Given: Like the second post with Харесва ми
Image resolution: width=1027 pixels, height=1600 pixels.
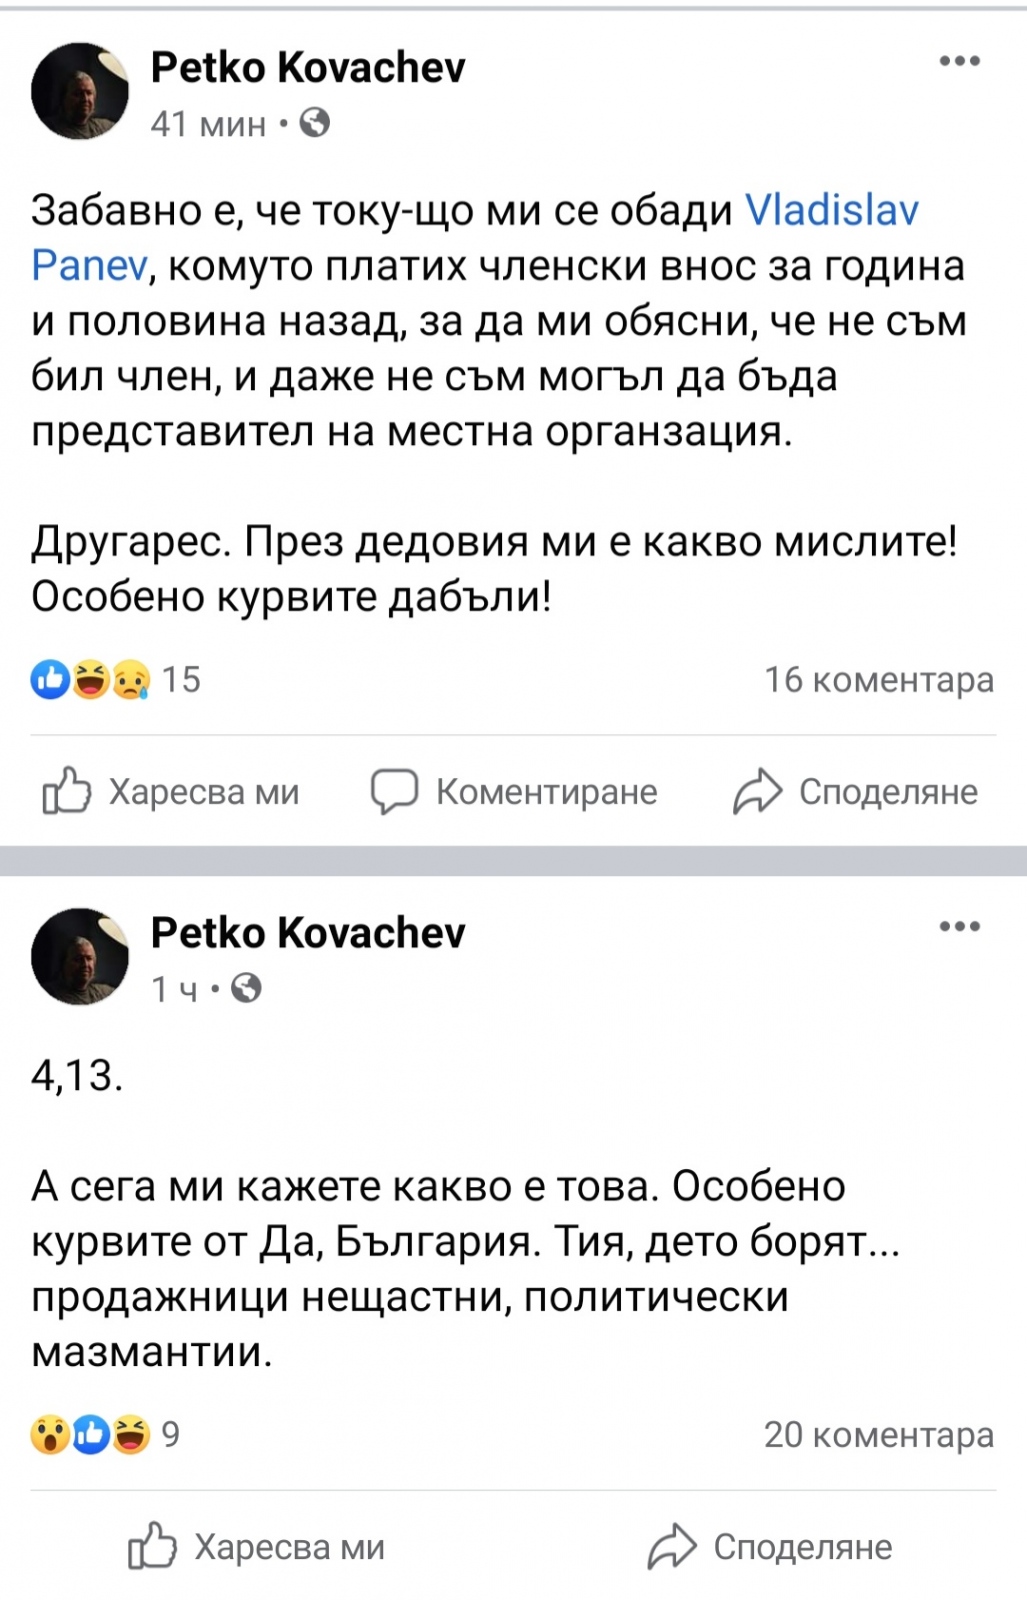Looking at the screenshot, I should (x=257, y=1547).
